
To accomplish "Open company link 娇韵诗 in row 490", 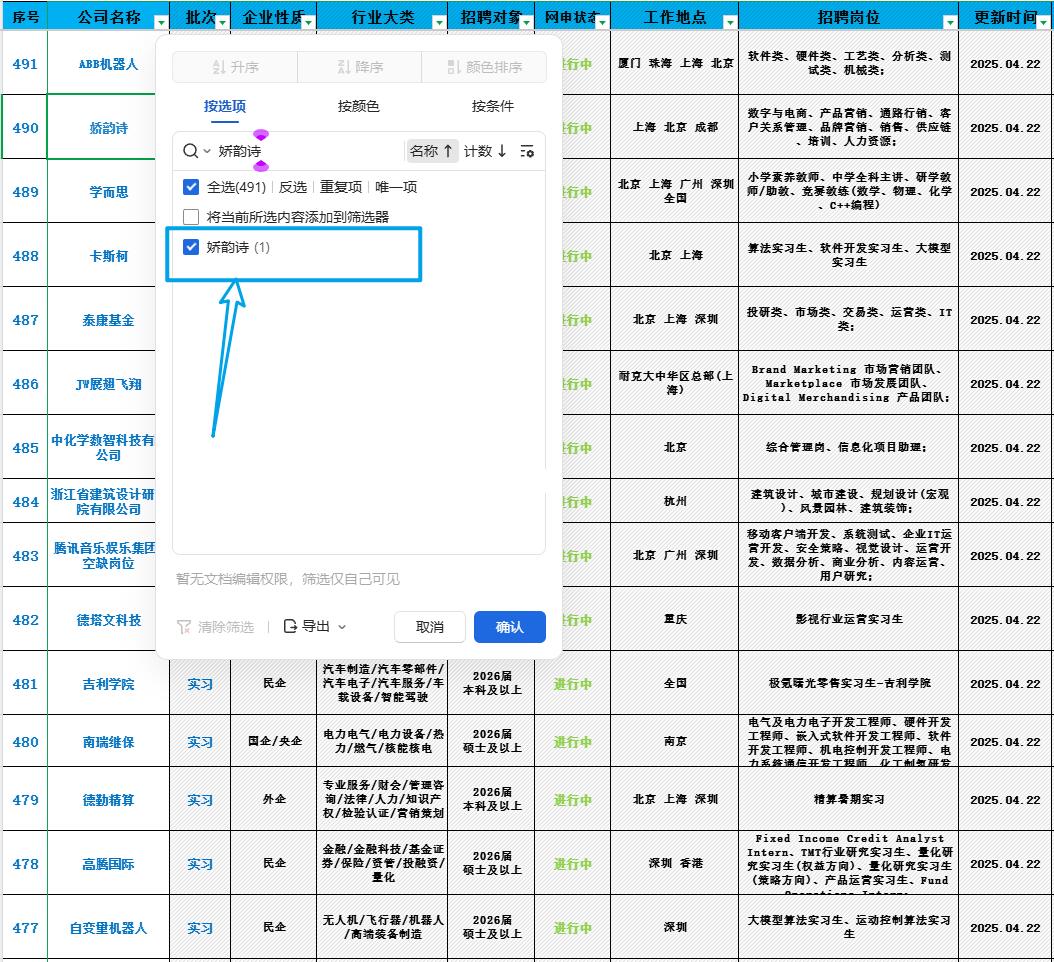I will tap(108, 128).
